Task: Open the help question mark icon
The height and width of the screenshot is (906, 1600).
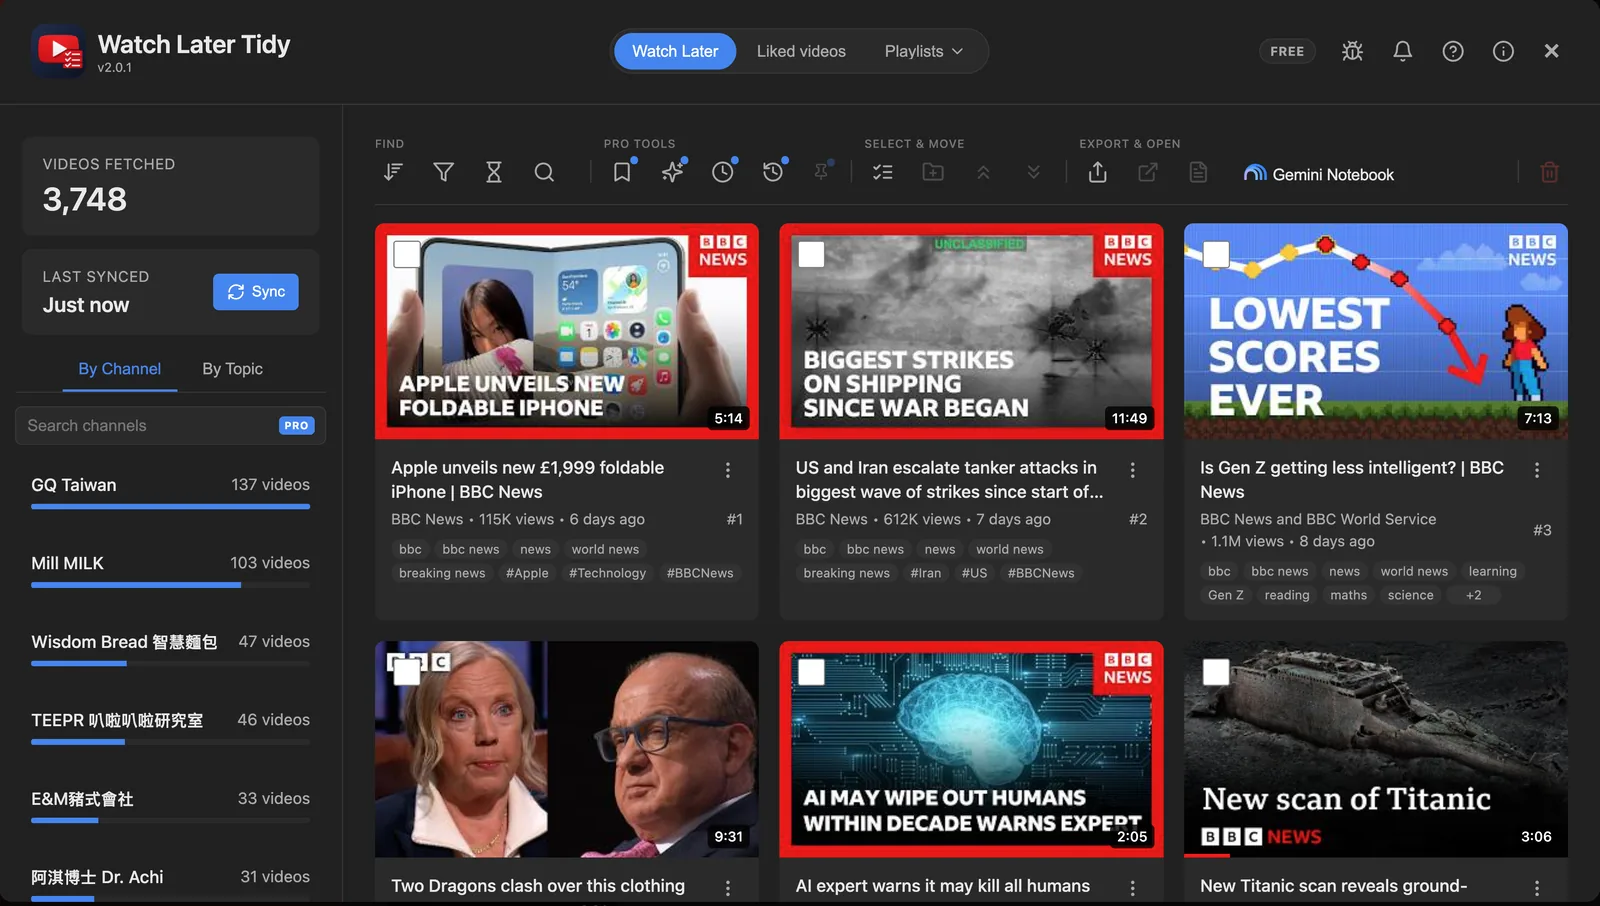Action: point(1453,51)
